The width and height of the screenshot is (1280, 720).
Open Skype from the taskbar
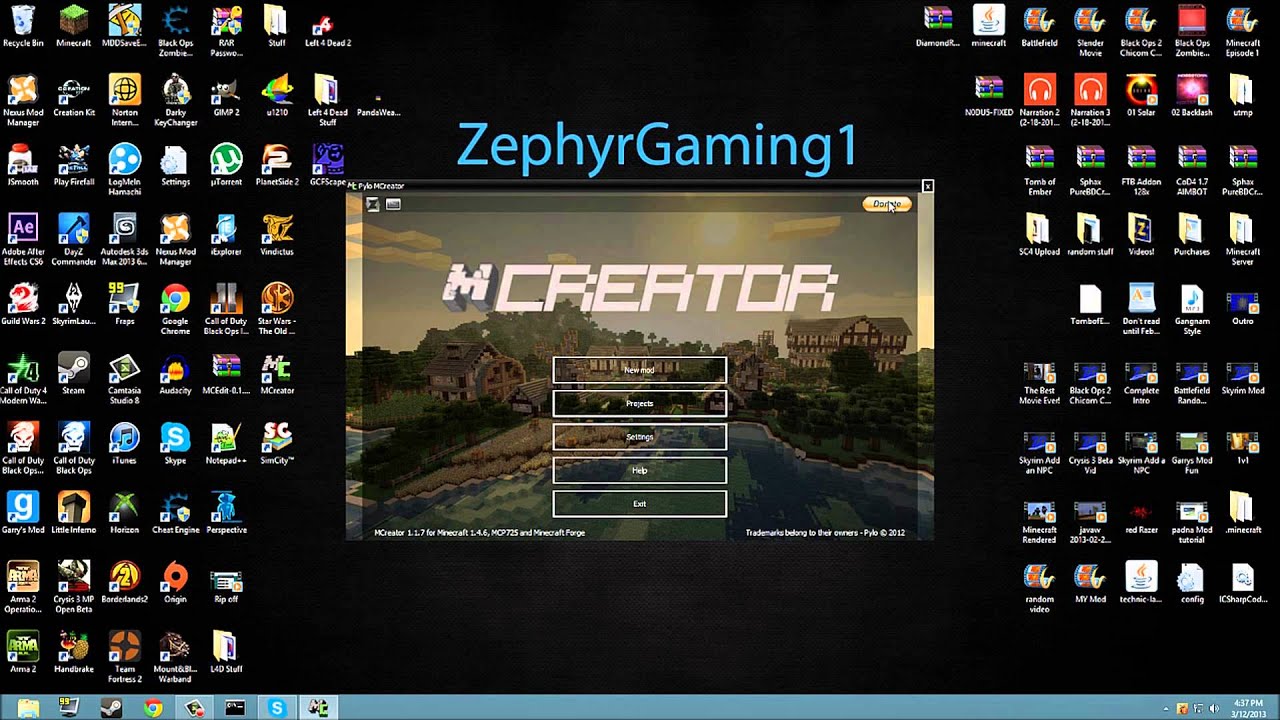tap(276, 708)
